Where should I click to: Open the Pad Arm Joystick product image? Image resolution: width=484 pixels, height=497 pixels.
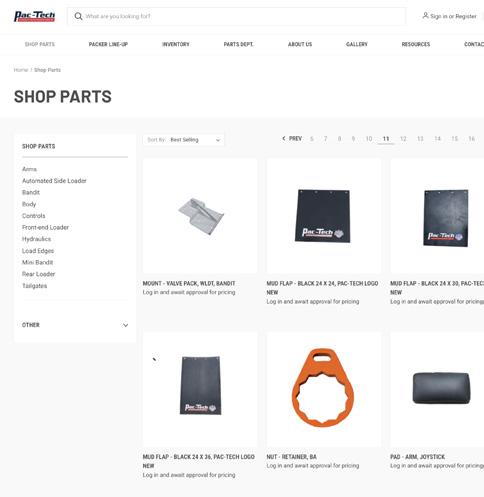[x=437, y=389]
